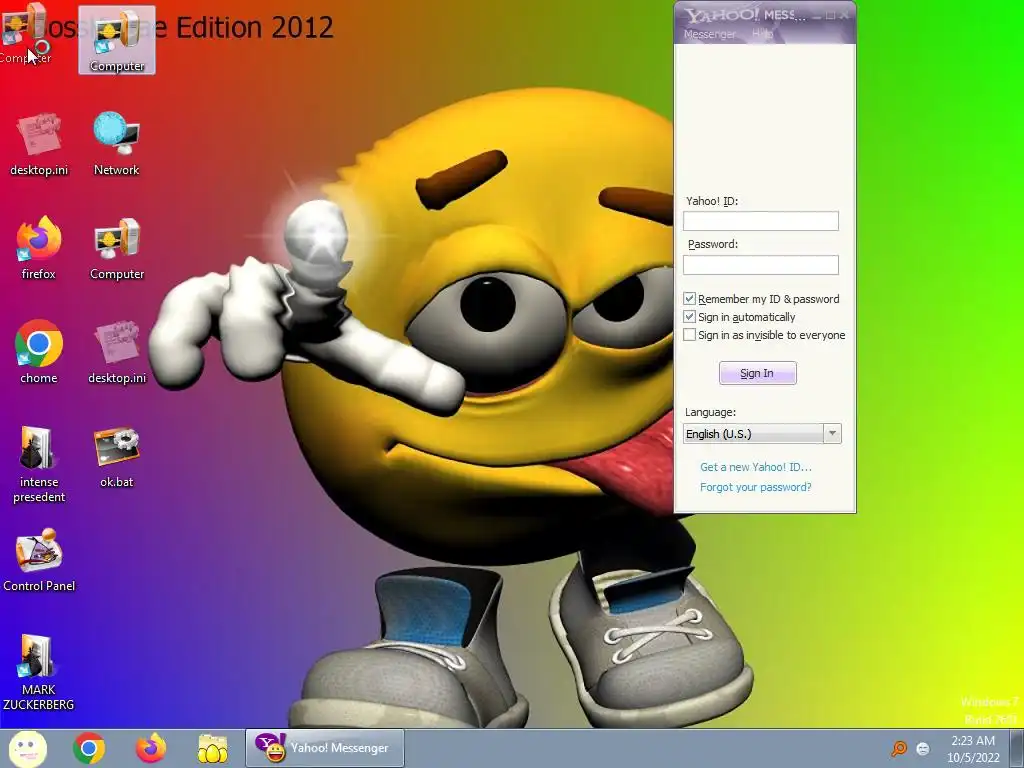The height and width of the screenshot is (768, 1024).
Task: Open the eggs folder icon on the taskbar
Action: 213,748
